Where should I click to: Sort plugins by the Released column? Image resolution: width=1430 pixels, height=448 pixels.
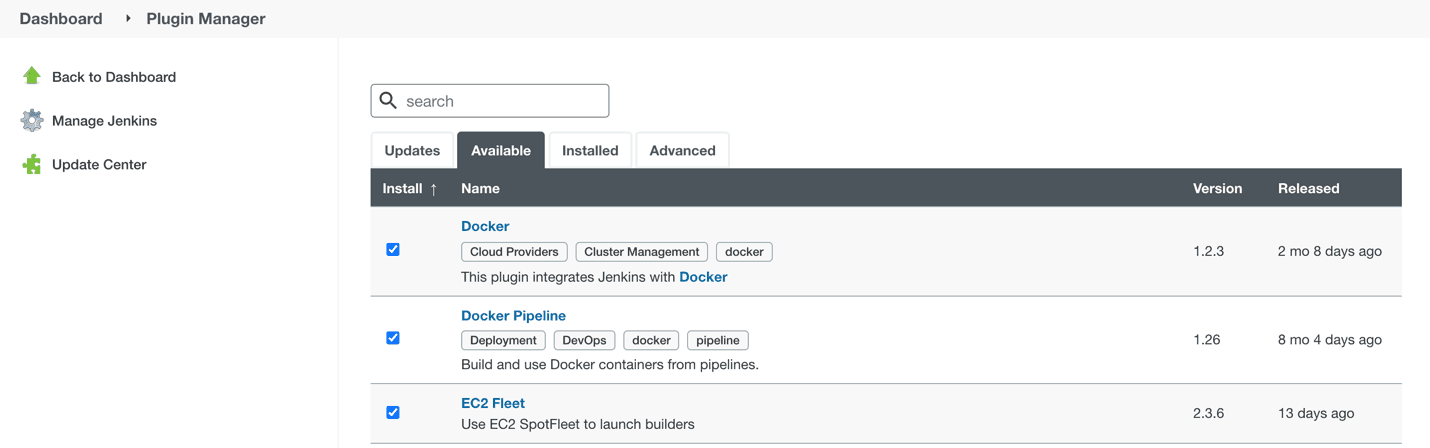[x=1308, y=188]
